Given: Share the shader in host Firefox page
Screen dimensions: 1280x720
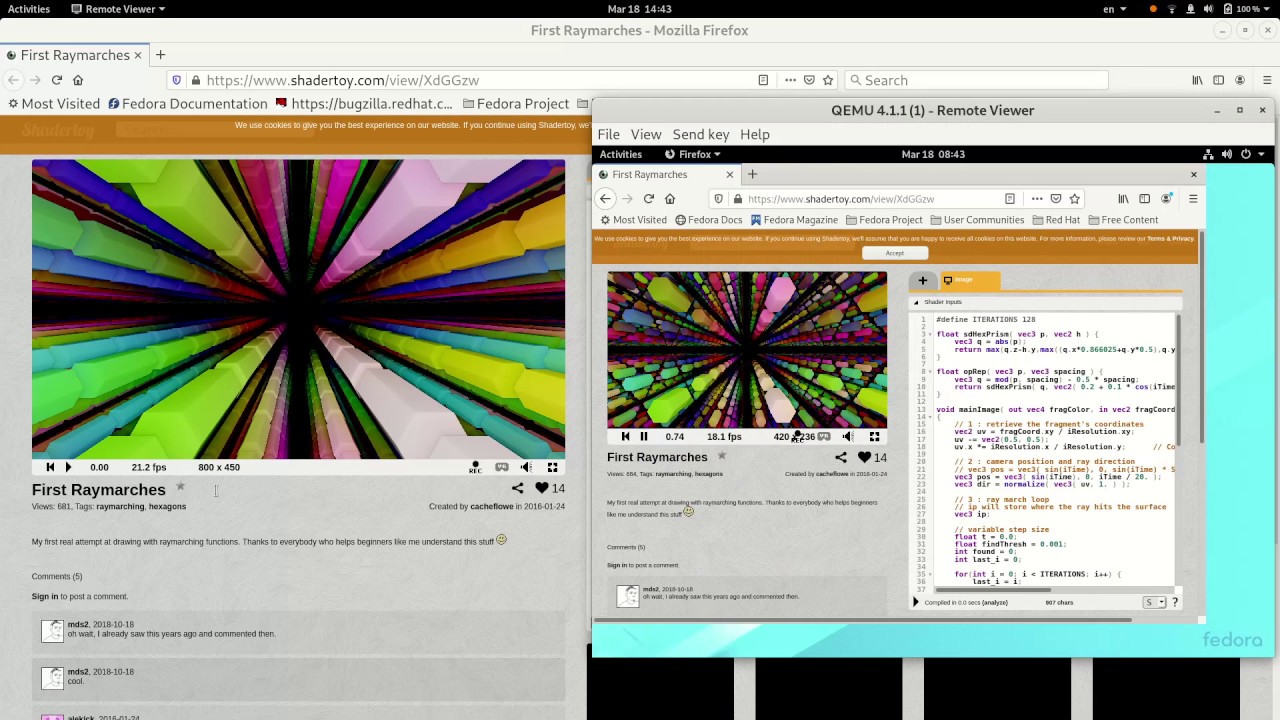Looking at the screenshot, I should point(517,488).
